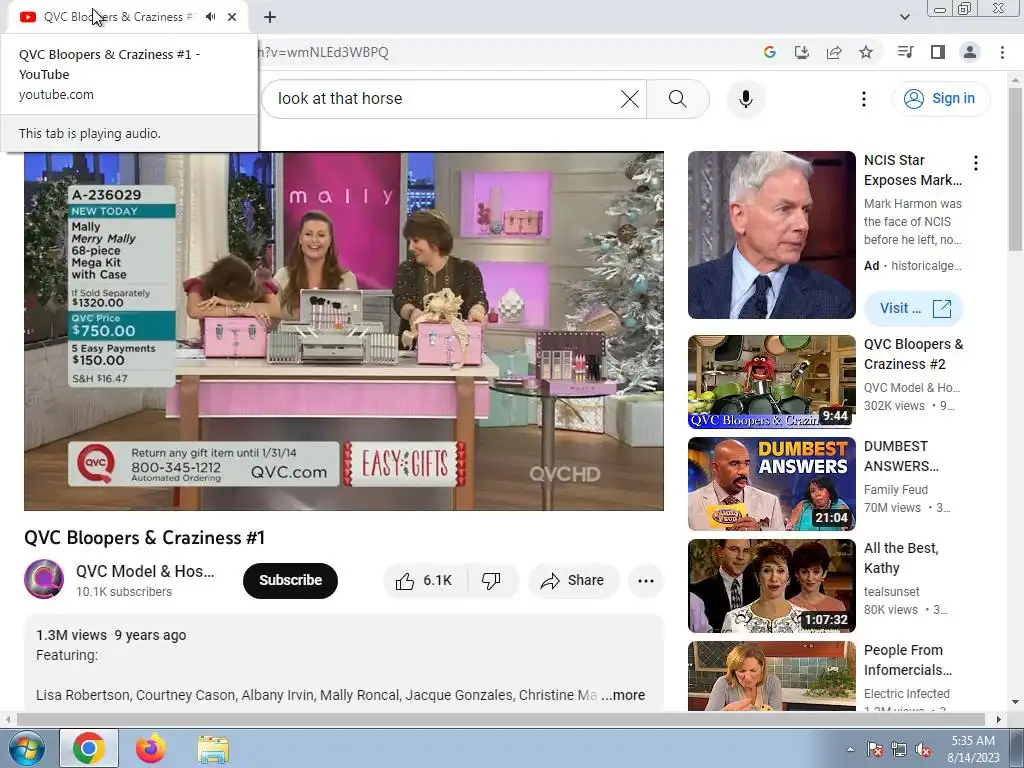The image size is (1024, 768).
Task: Open the All the Best, Kathy title
Action: coord(901,558)
